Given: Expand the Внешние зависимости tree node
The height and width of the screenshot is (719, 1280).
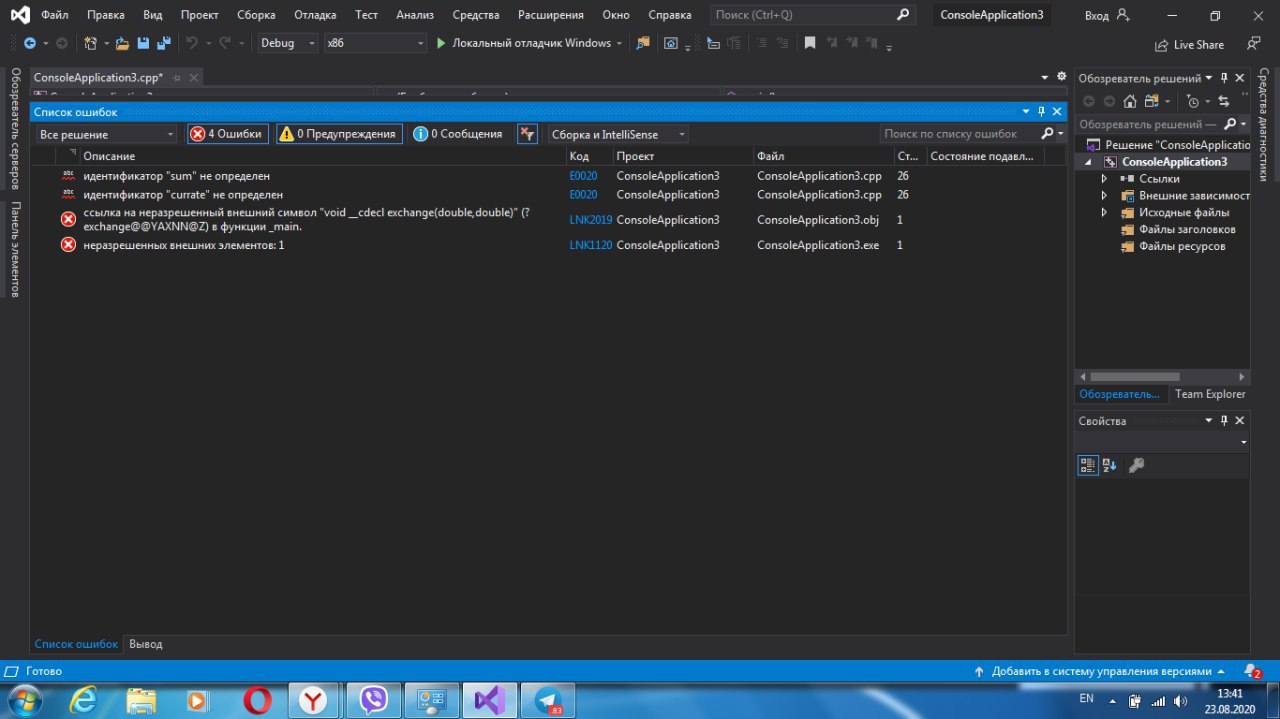Looking at the screenshot, I should 1104,196.
